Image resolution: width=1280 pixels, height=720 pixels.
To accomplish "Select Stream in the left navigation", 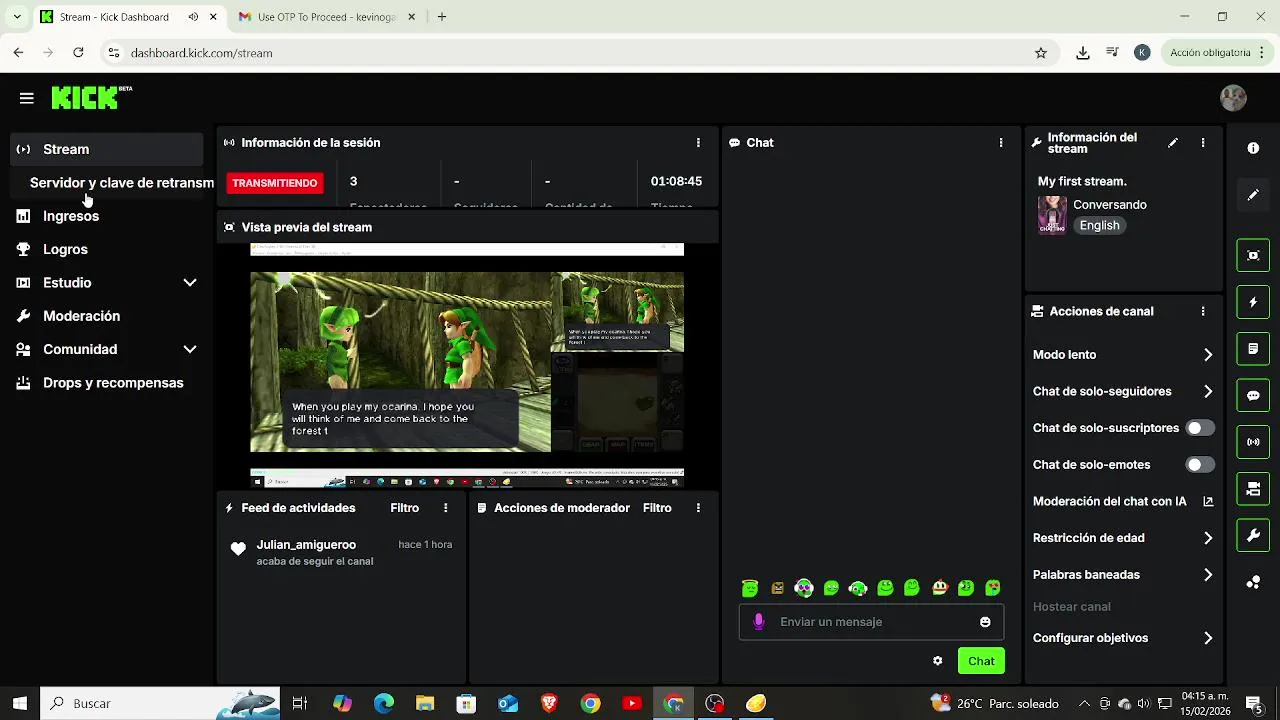I will click(106, 149).
